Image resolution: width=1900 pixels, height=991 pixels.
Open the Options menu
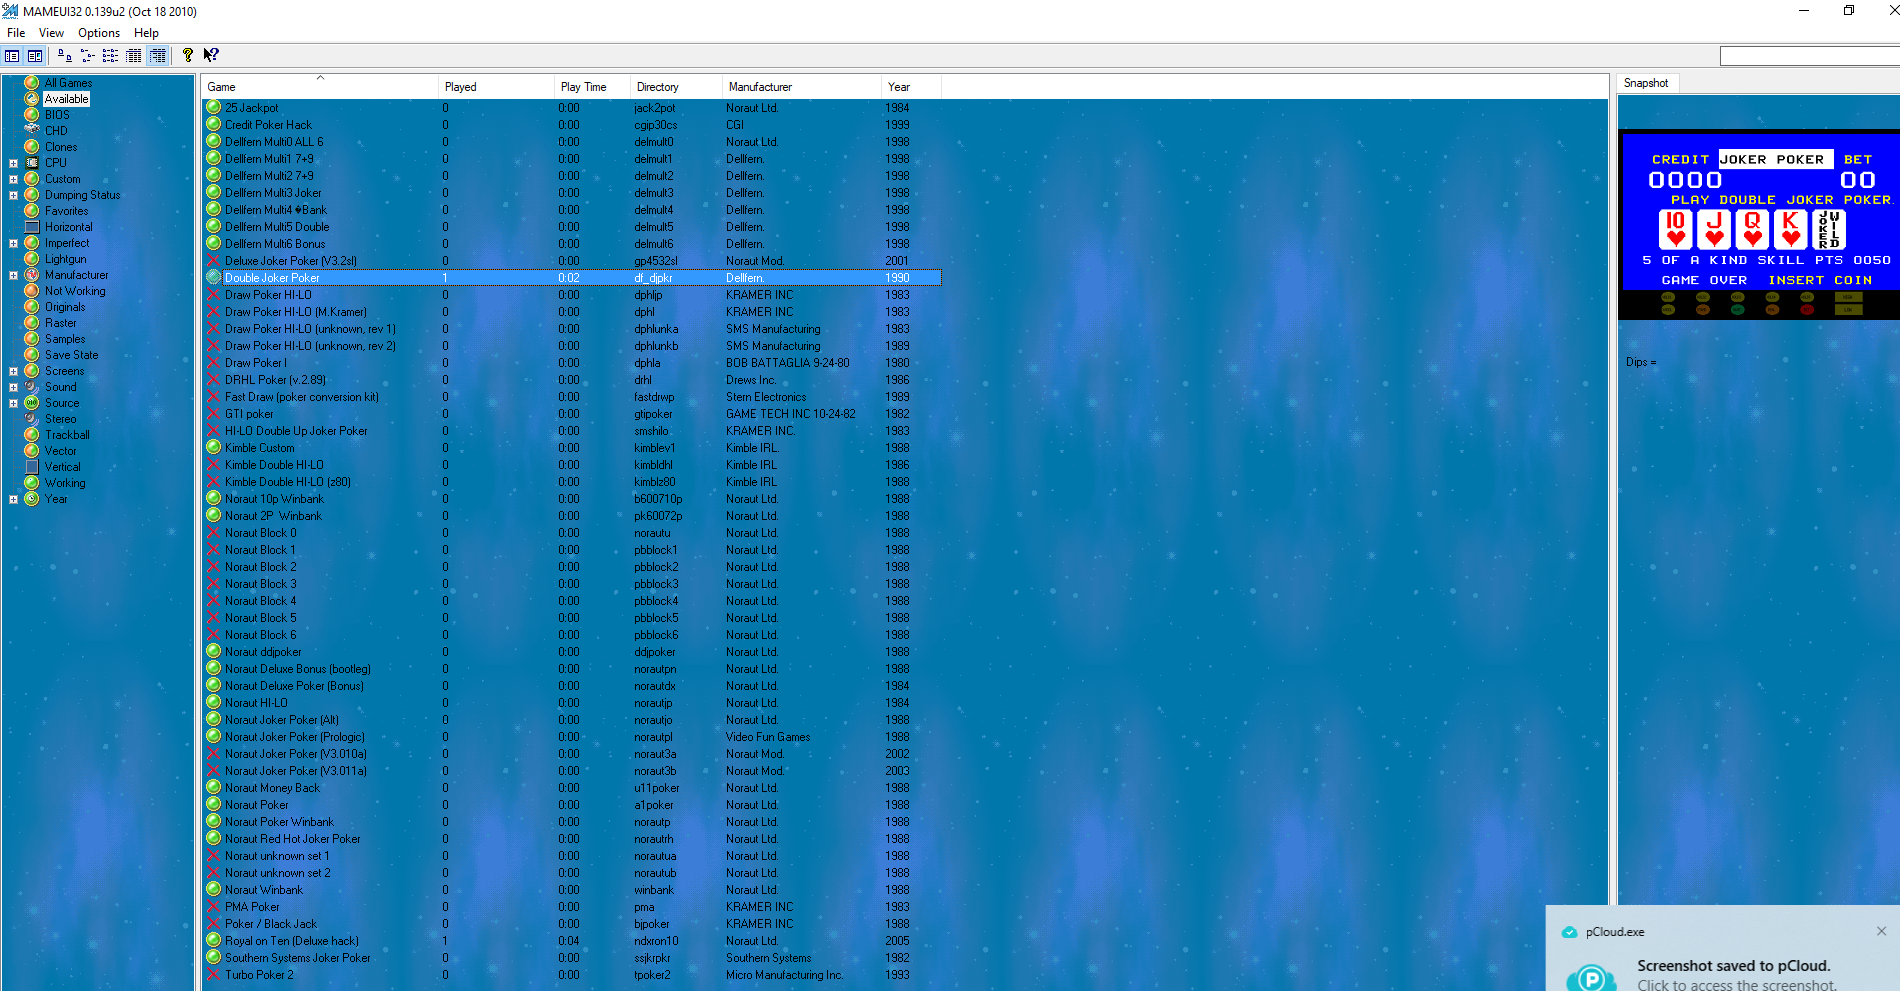point(98,33)
